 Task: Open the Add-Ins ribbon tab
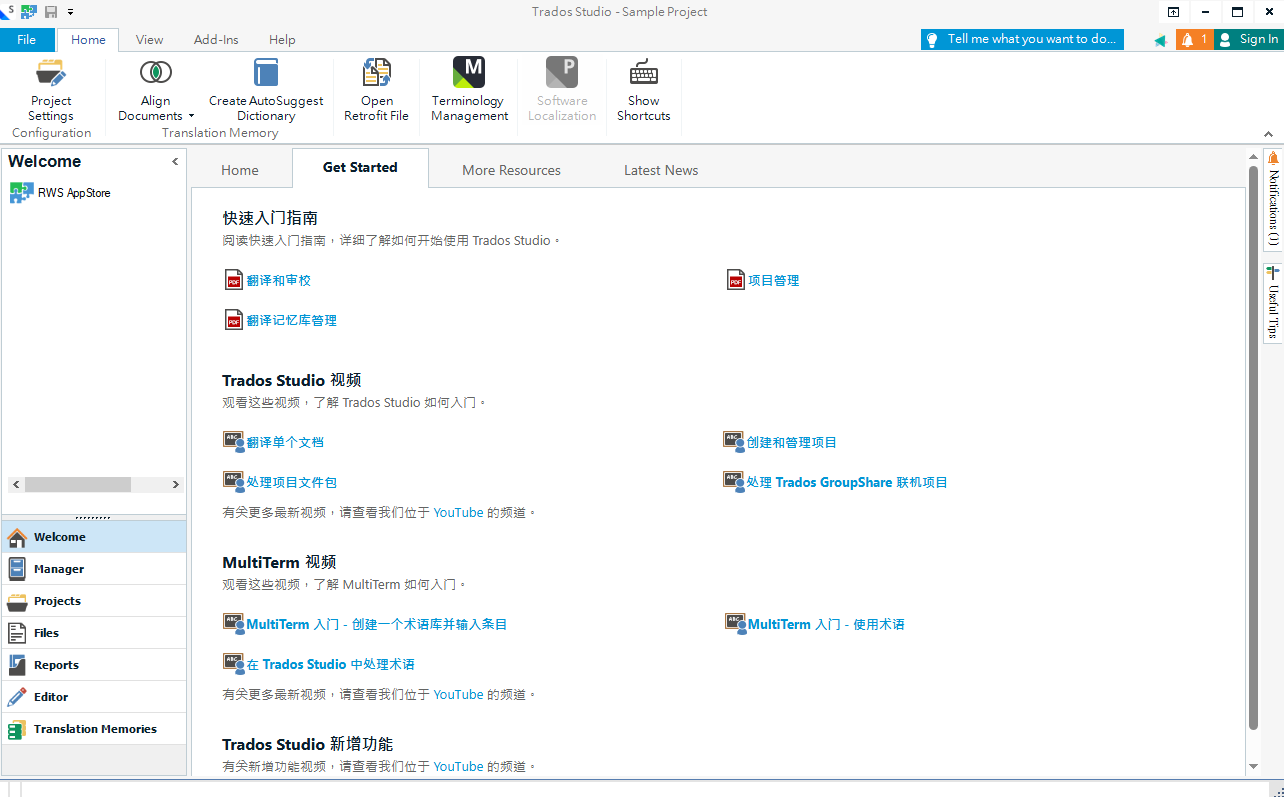point(216,39)
